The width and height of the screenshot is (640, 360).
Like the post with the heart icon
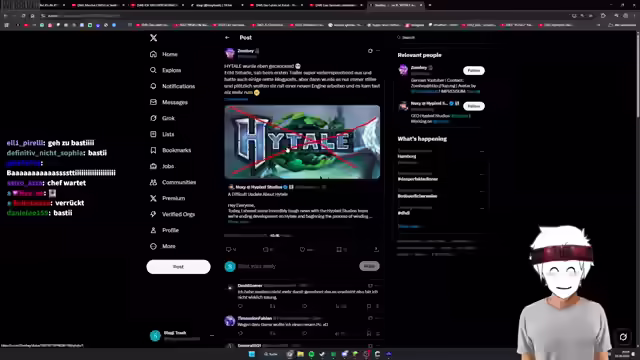click(302, 249)
